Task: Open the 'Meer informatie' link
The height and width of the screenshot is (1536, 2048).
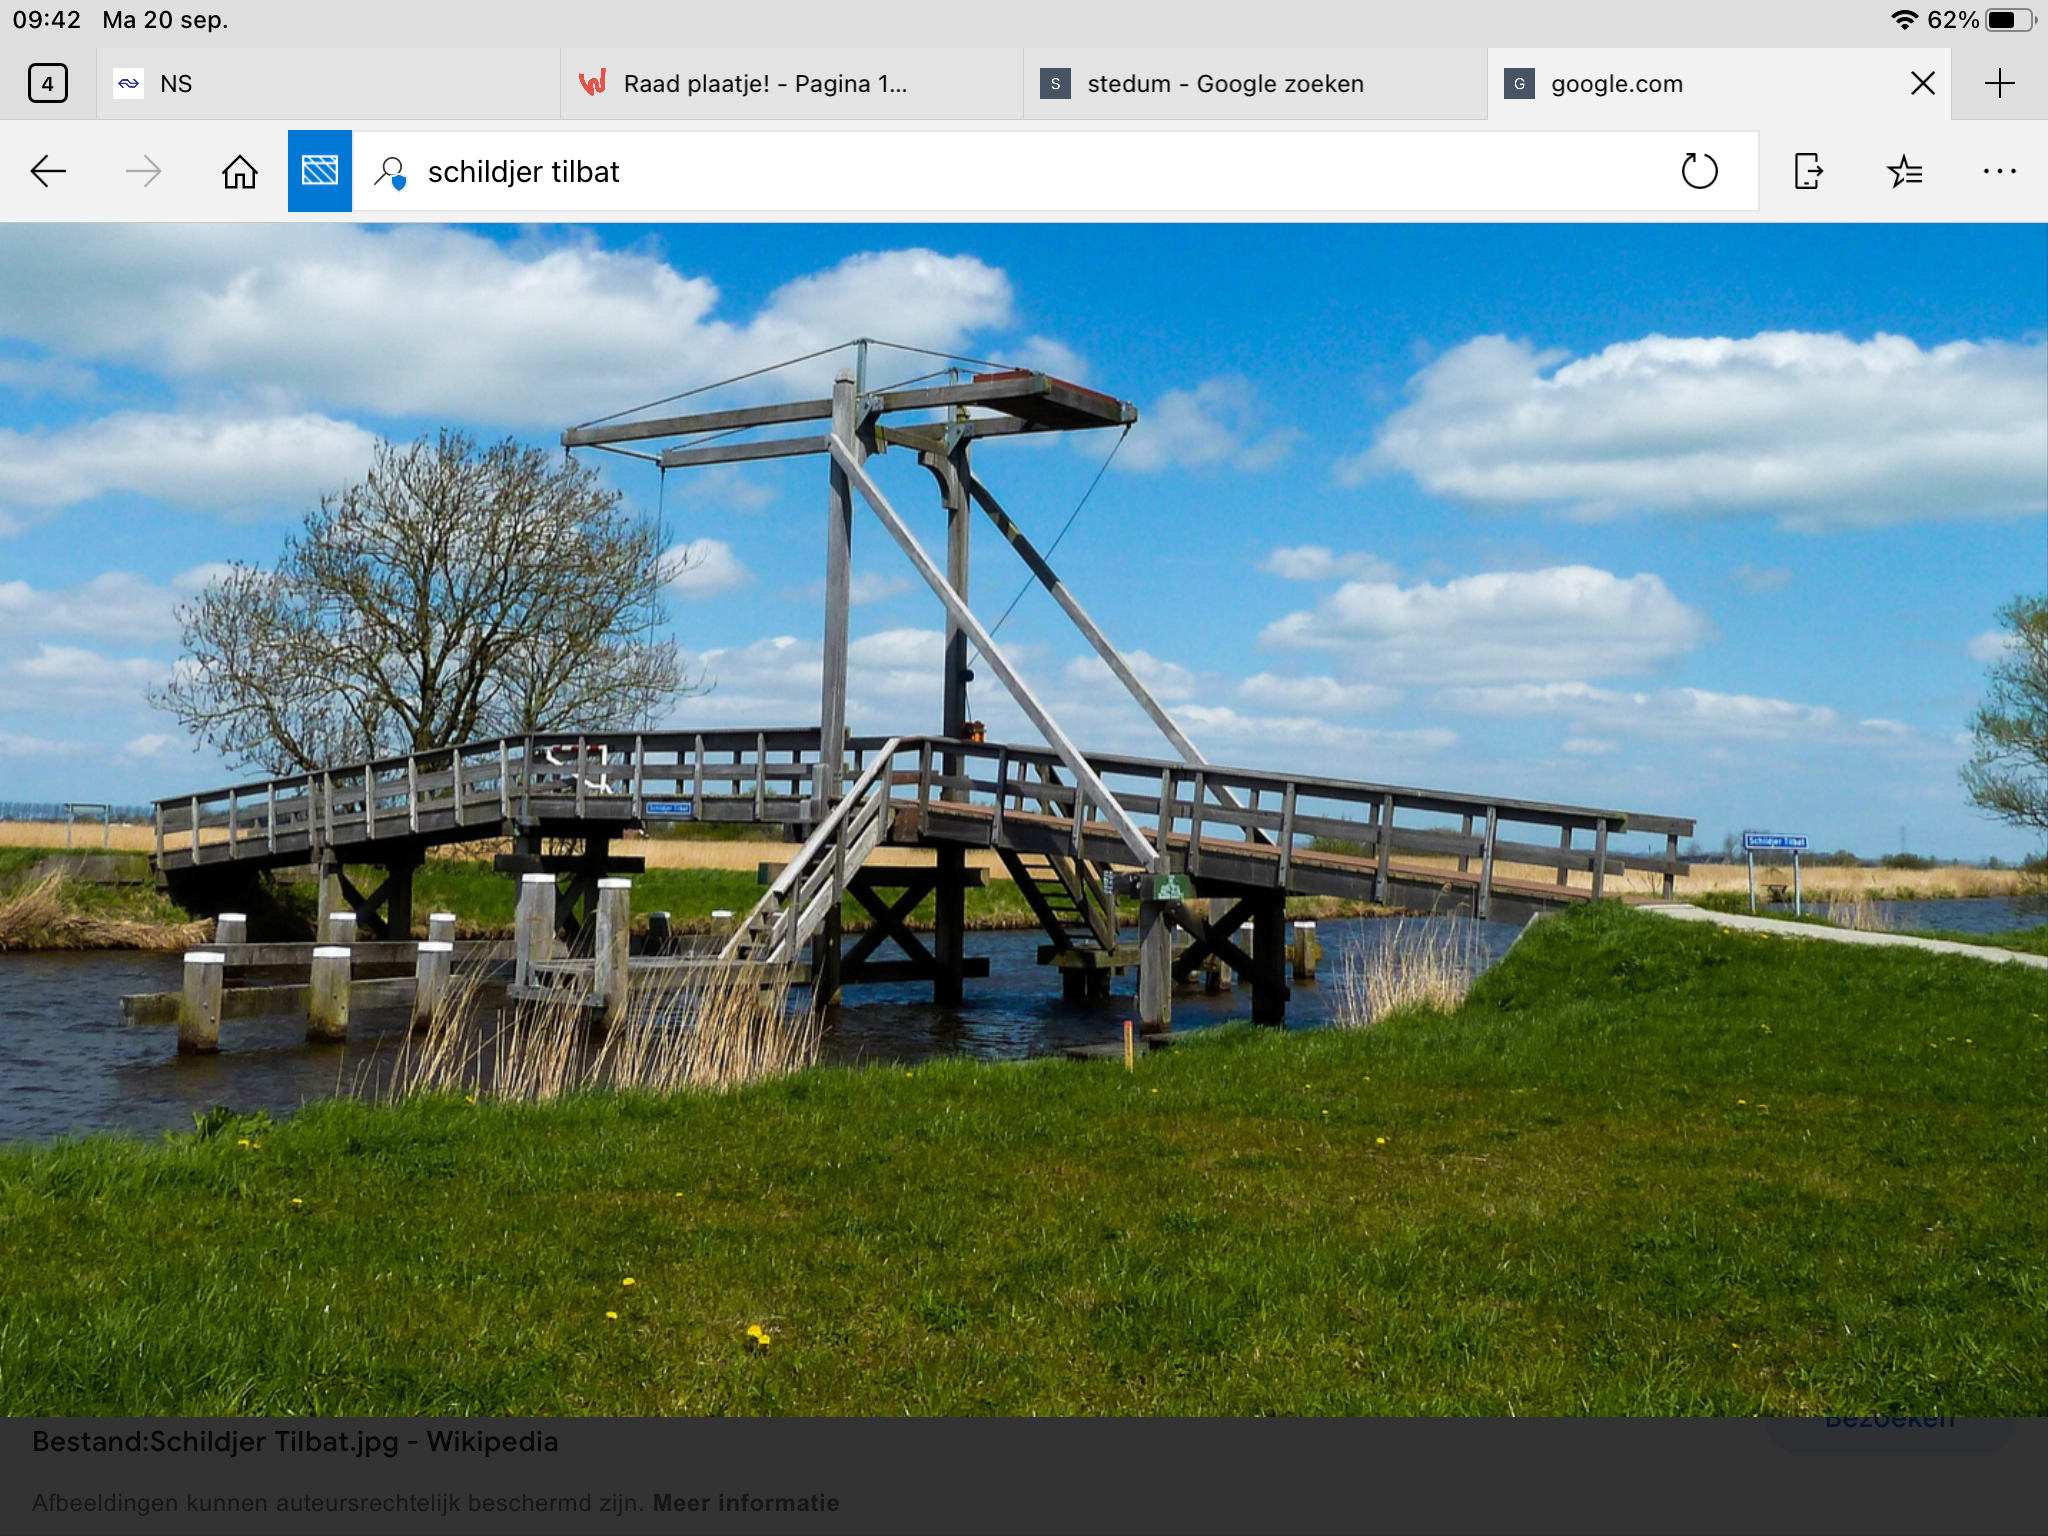Action: tap(745, 1502)
